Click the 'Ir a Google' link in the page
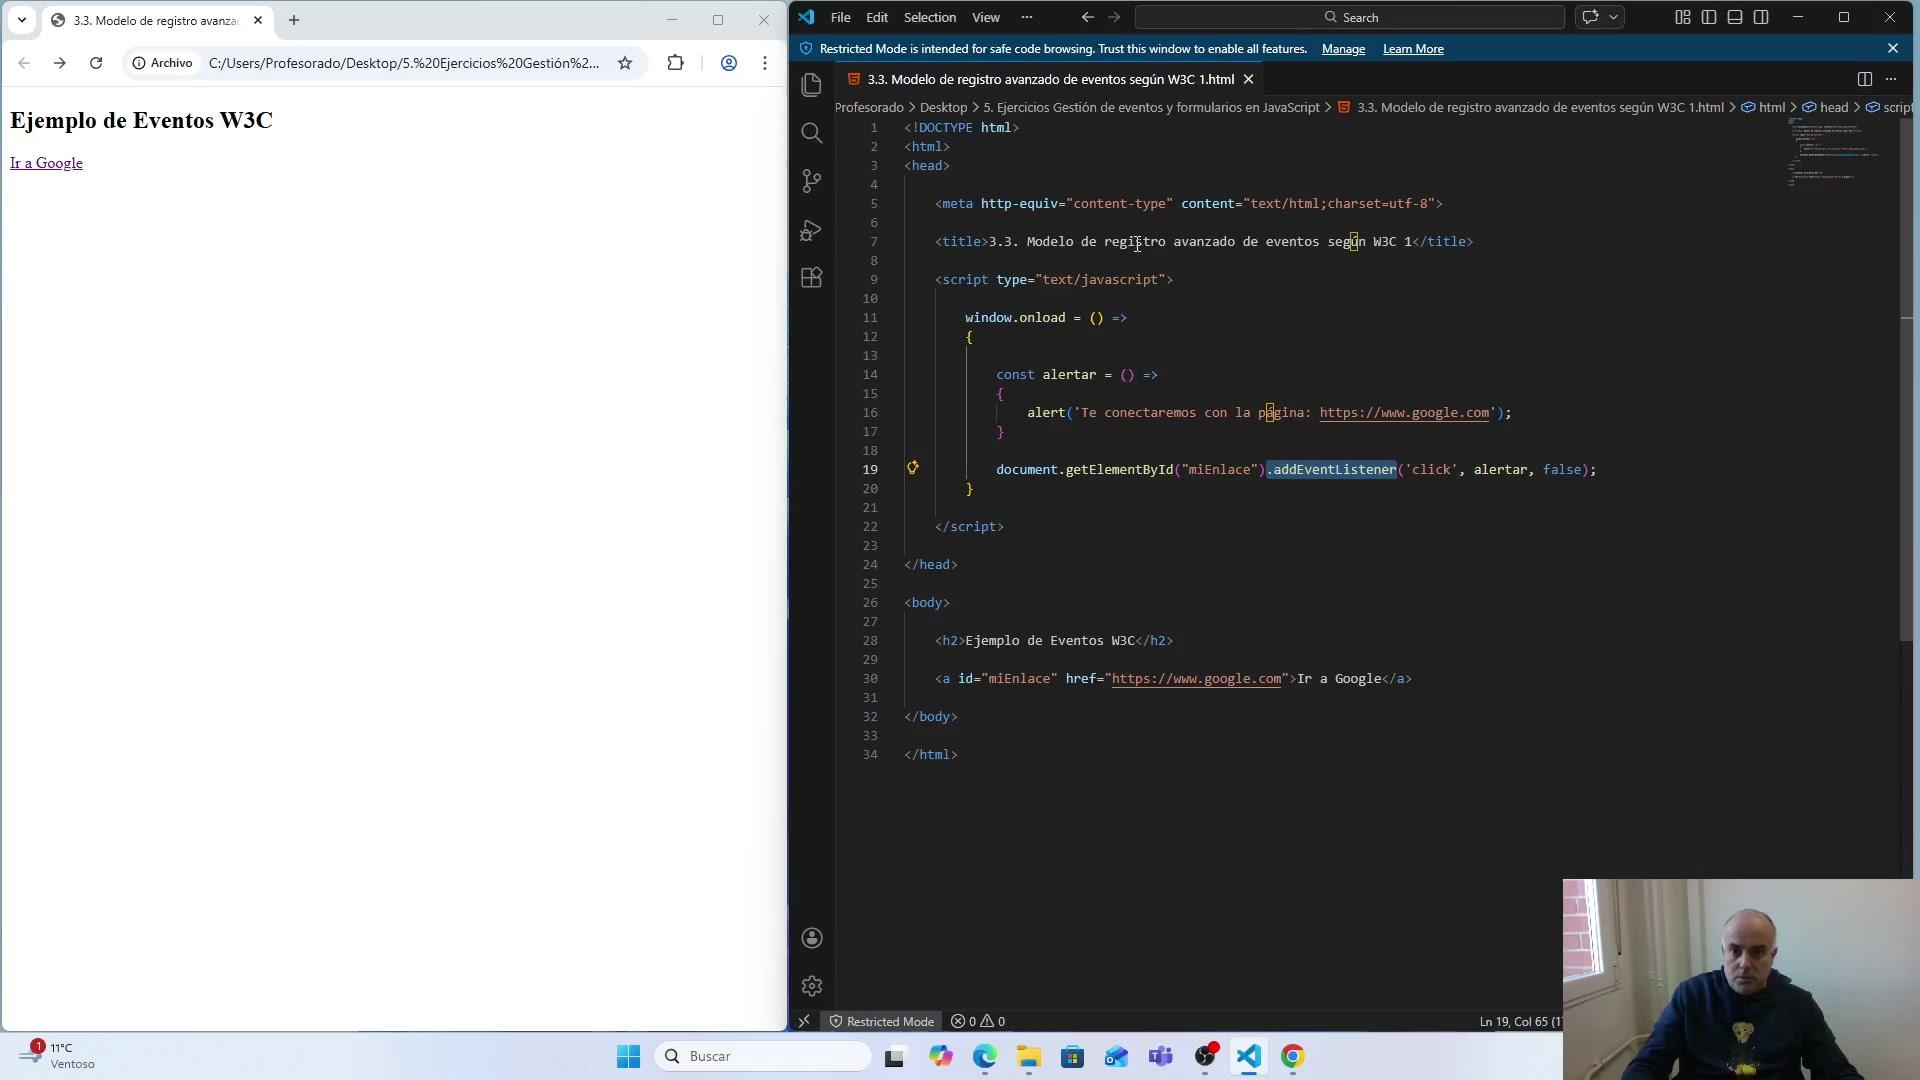 click(46, 163)
